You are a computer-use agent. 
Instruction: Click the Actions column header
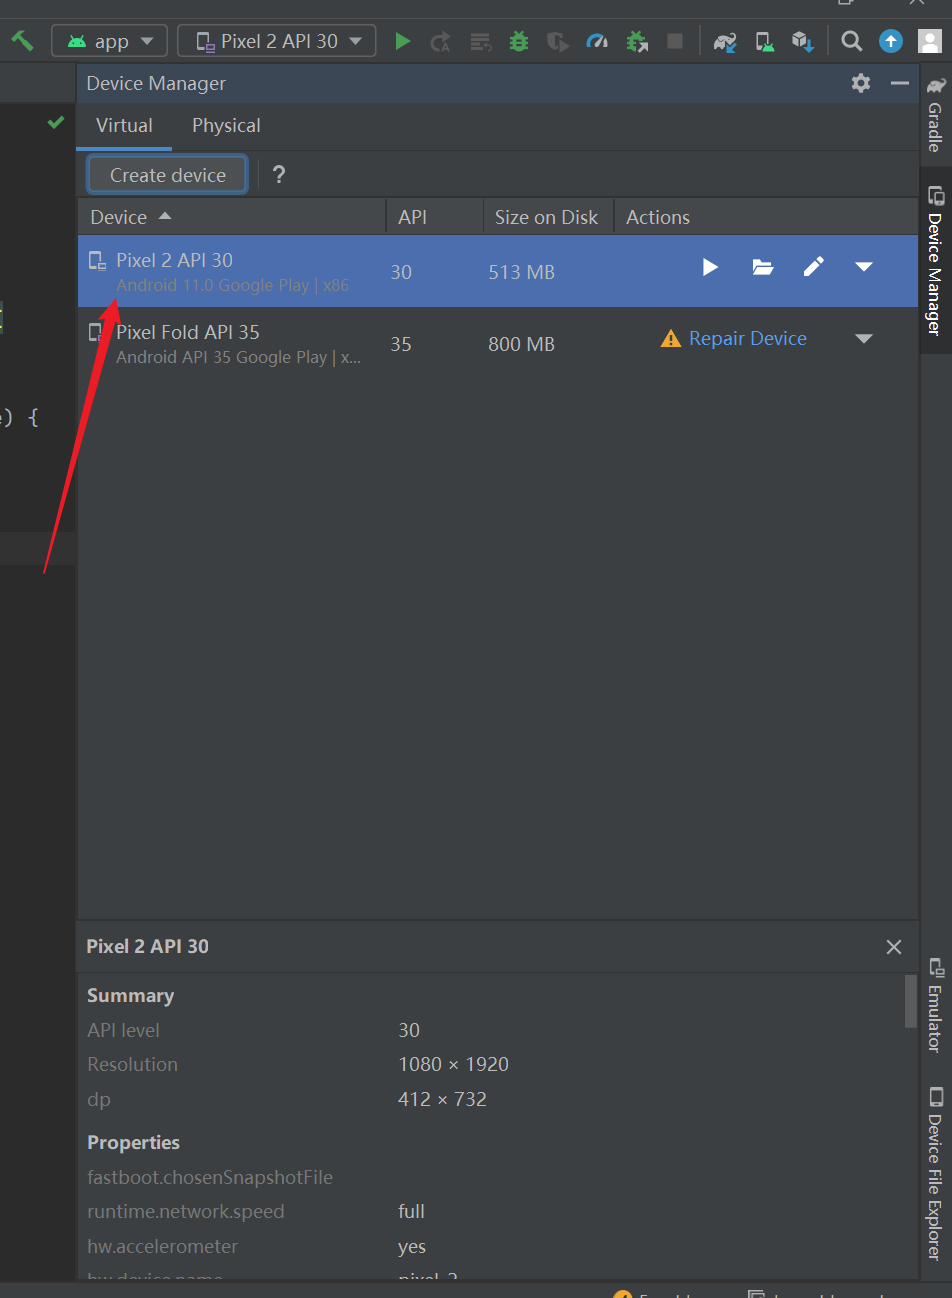point(765,217)
